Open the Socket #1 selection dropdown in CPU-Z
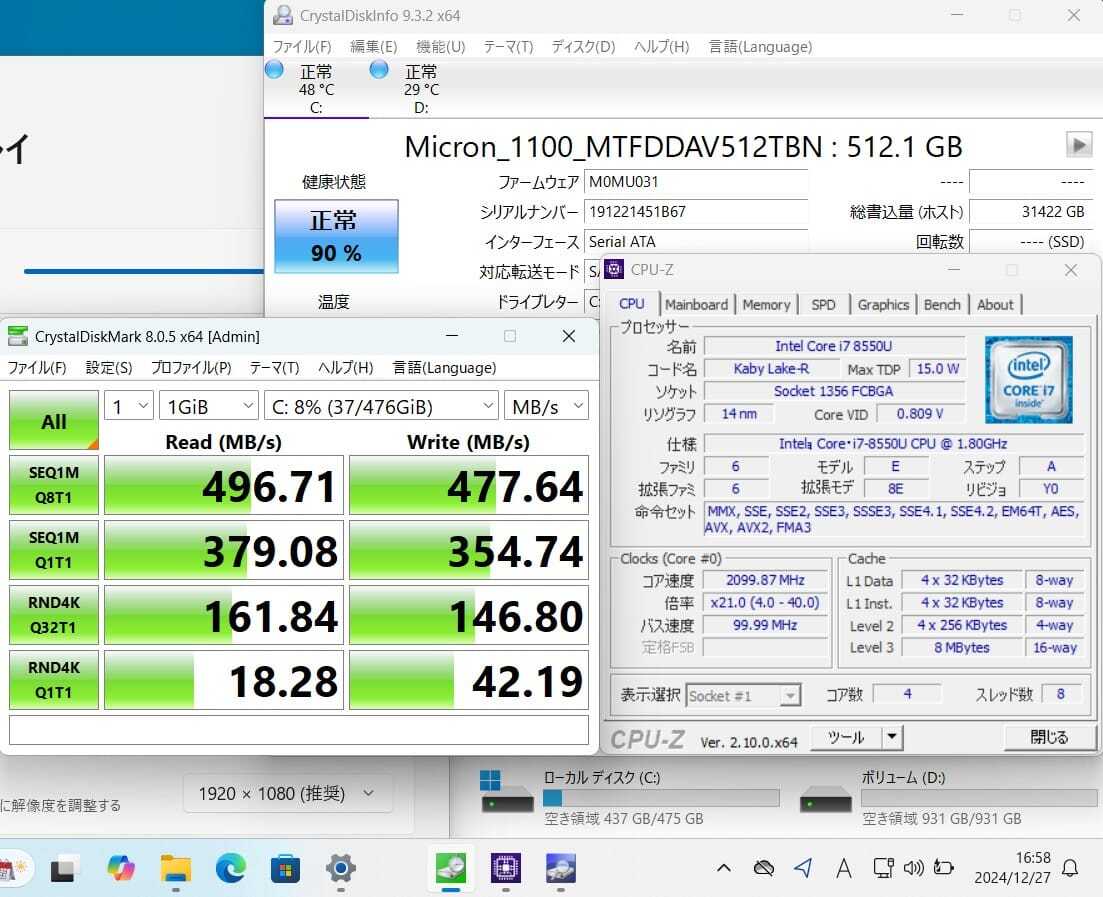This screenshot has height=897, width=1103. click(743, 696)
